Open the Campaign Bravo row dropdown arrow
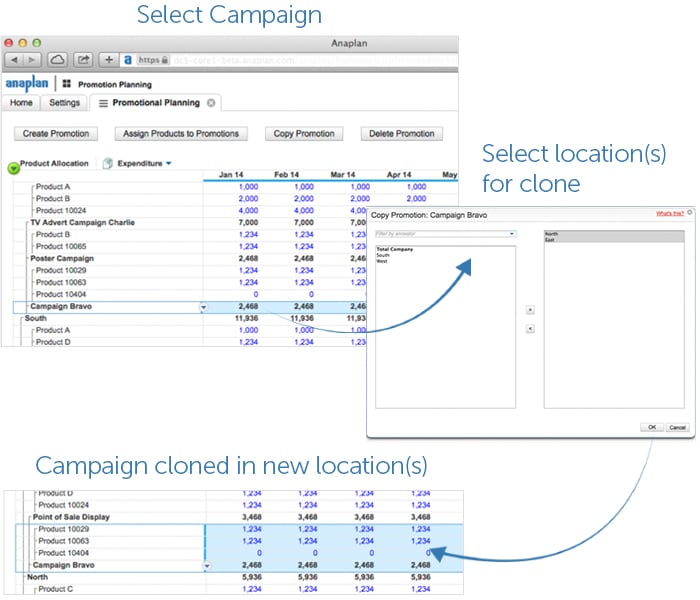Screen dimensions: 700x600 coord(204,307)
